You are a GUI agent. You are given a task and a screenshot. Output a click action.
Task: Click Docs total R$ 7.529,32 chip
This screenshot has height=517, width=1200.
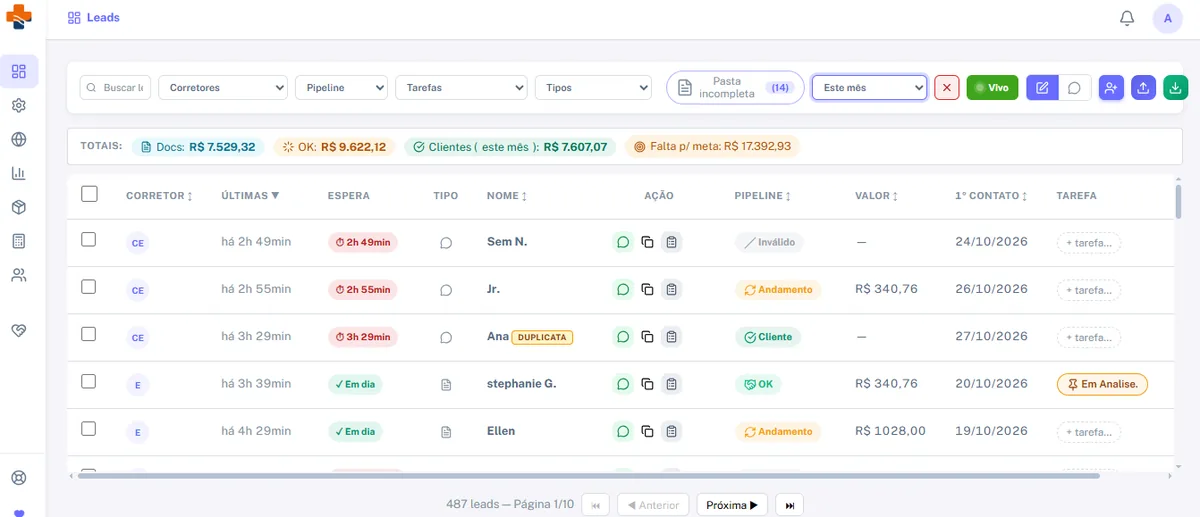click(197, 147)
